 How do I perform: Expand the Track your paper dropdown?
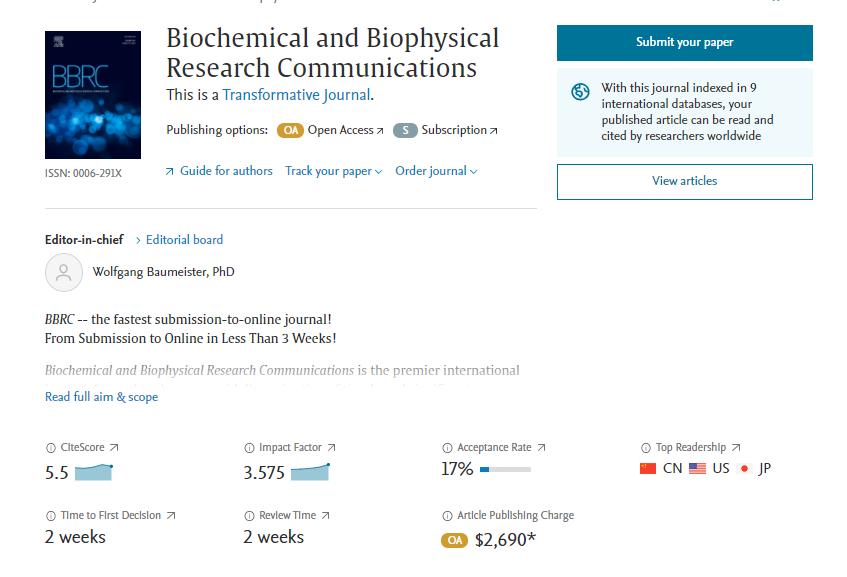(x=333, y=171)
